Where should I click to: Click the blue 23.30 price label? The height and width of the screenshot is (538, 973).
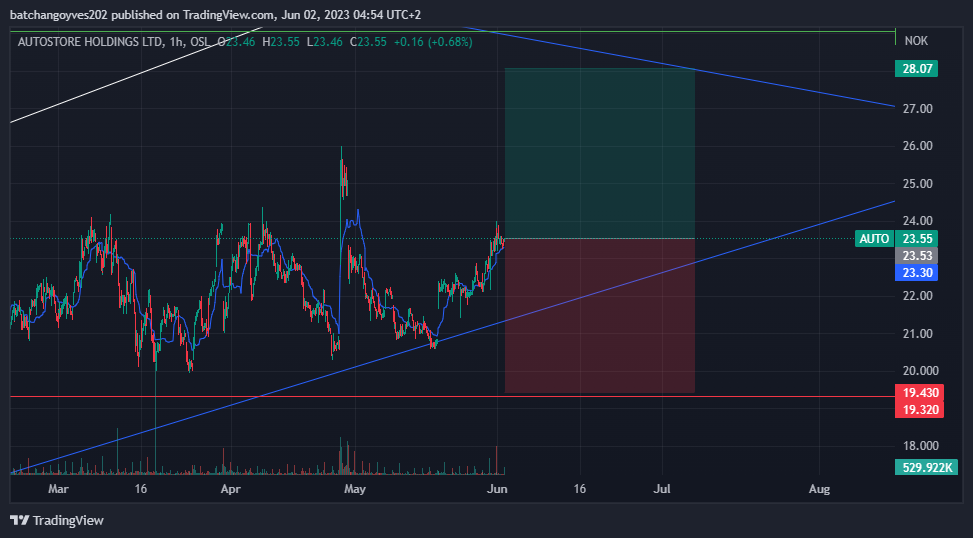click(x=917, y=272)
